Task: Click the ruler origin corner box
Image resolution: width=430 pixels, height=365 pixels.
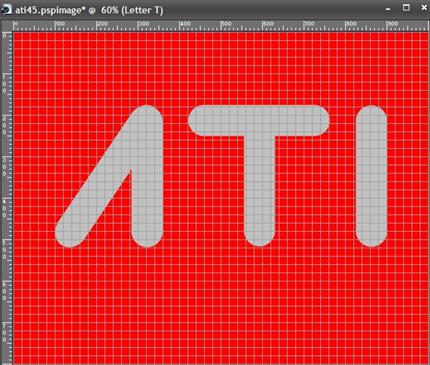Action: click(x=6, y=26)
